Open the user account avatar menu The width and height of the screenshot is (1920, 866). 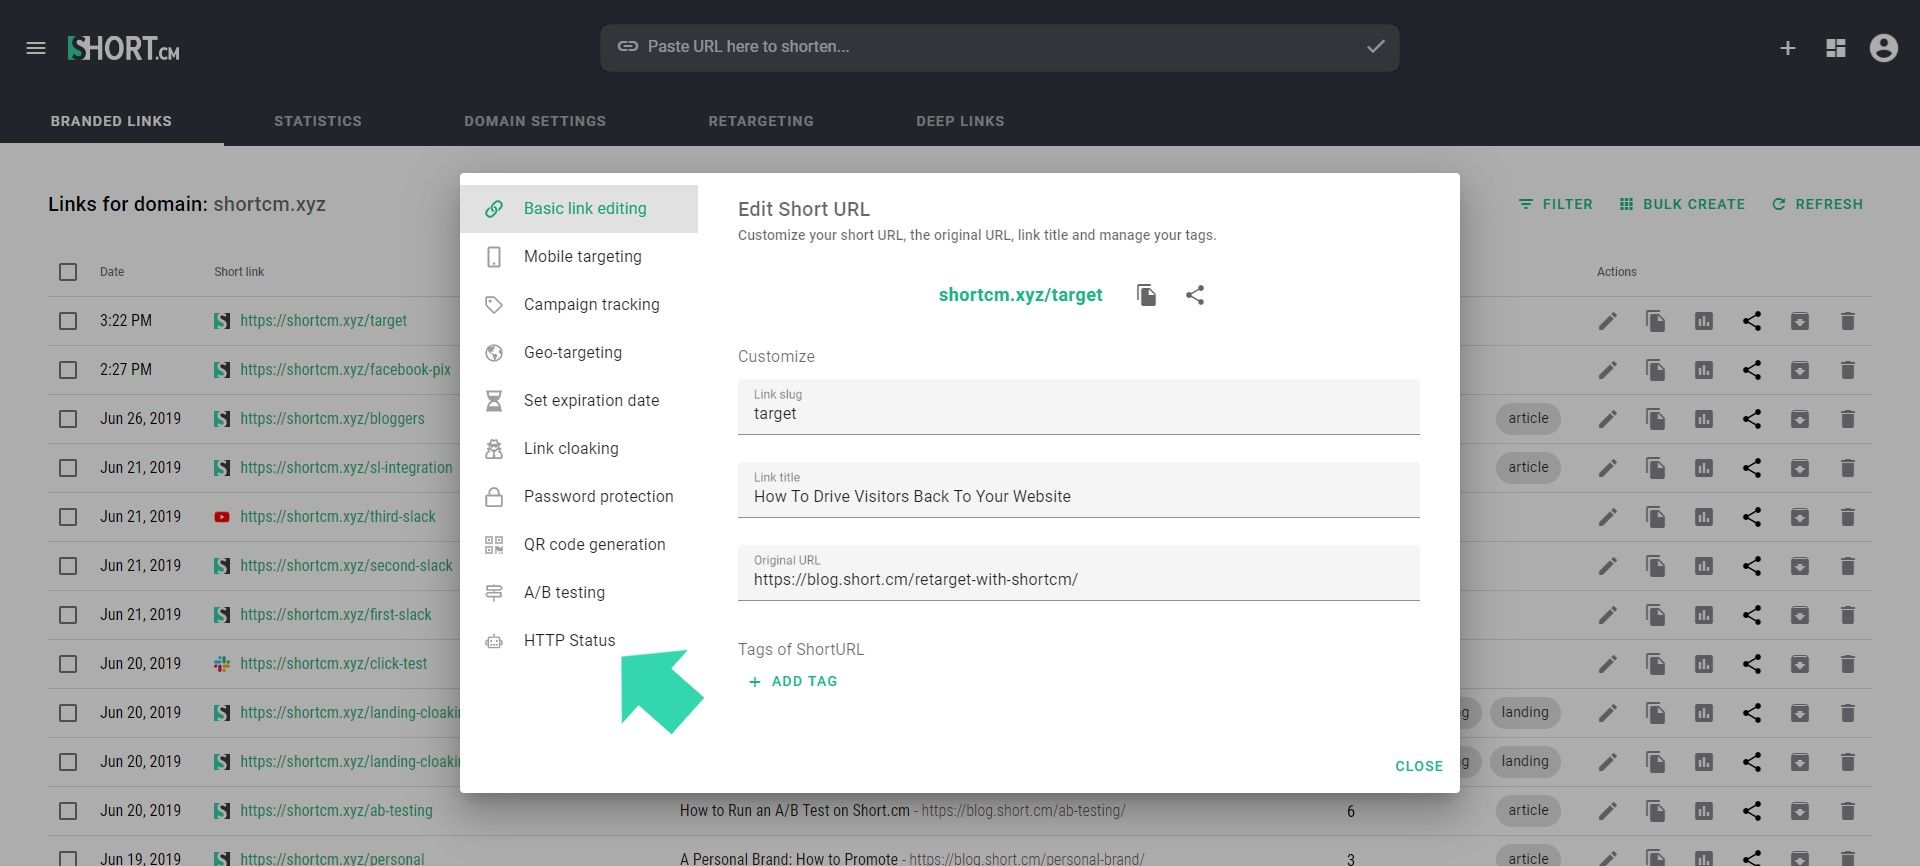[x=1884, y=48]
